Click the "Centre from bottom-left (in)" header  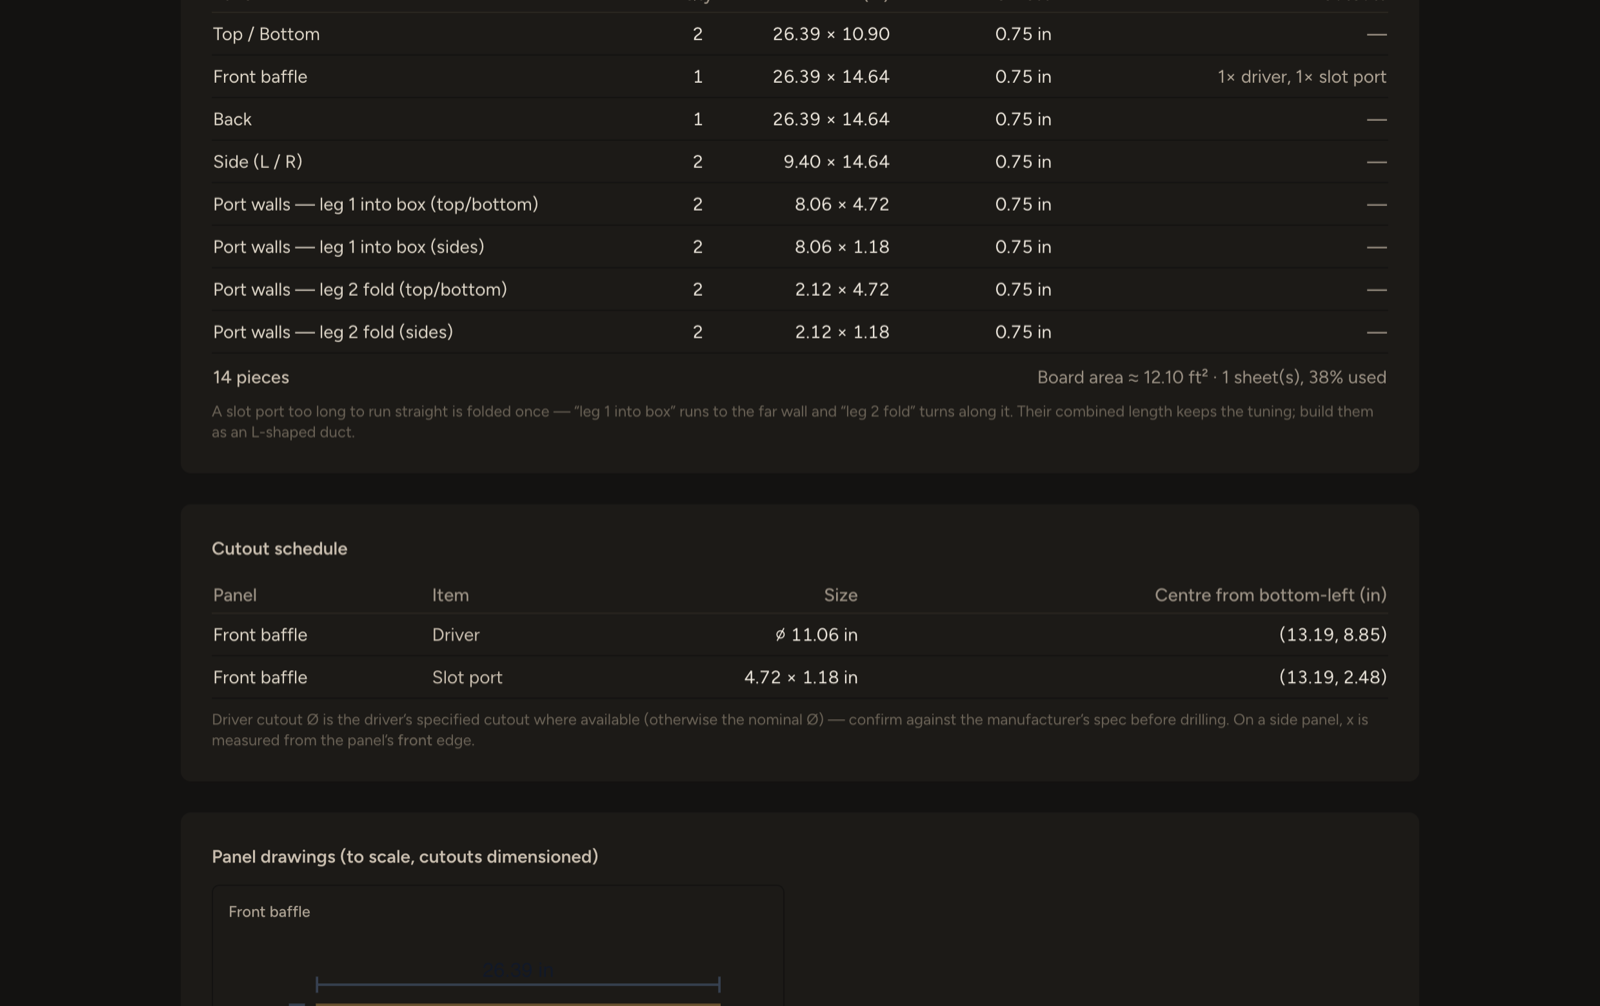[1271, 595]
